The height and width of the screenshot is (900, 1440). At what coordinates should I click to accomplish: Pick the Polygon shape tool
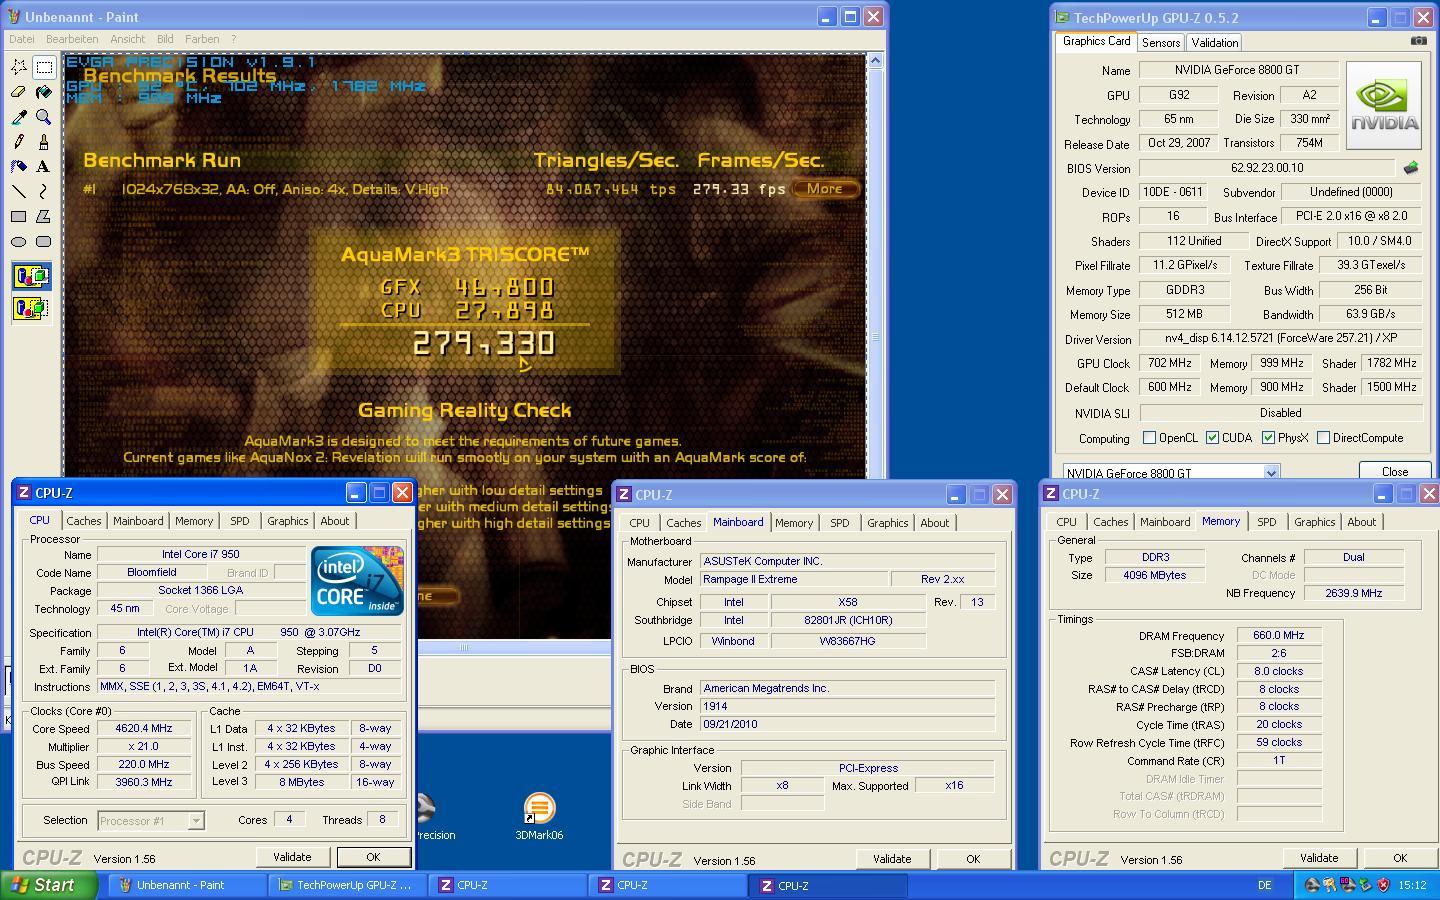[44, 217]
